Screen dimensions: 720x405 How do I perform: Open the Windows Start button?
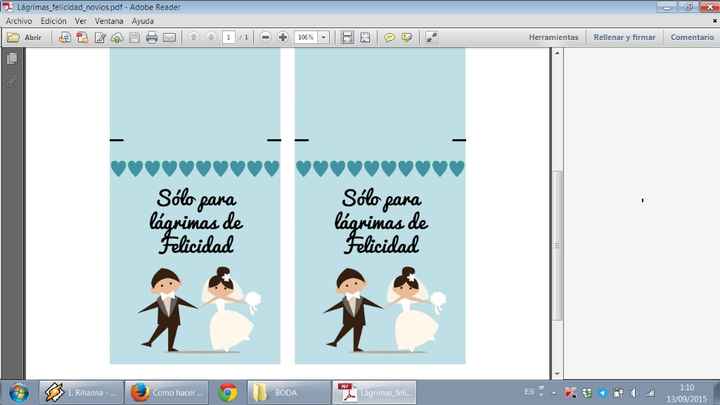click(x=19, y=393)
